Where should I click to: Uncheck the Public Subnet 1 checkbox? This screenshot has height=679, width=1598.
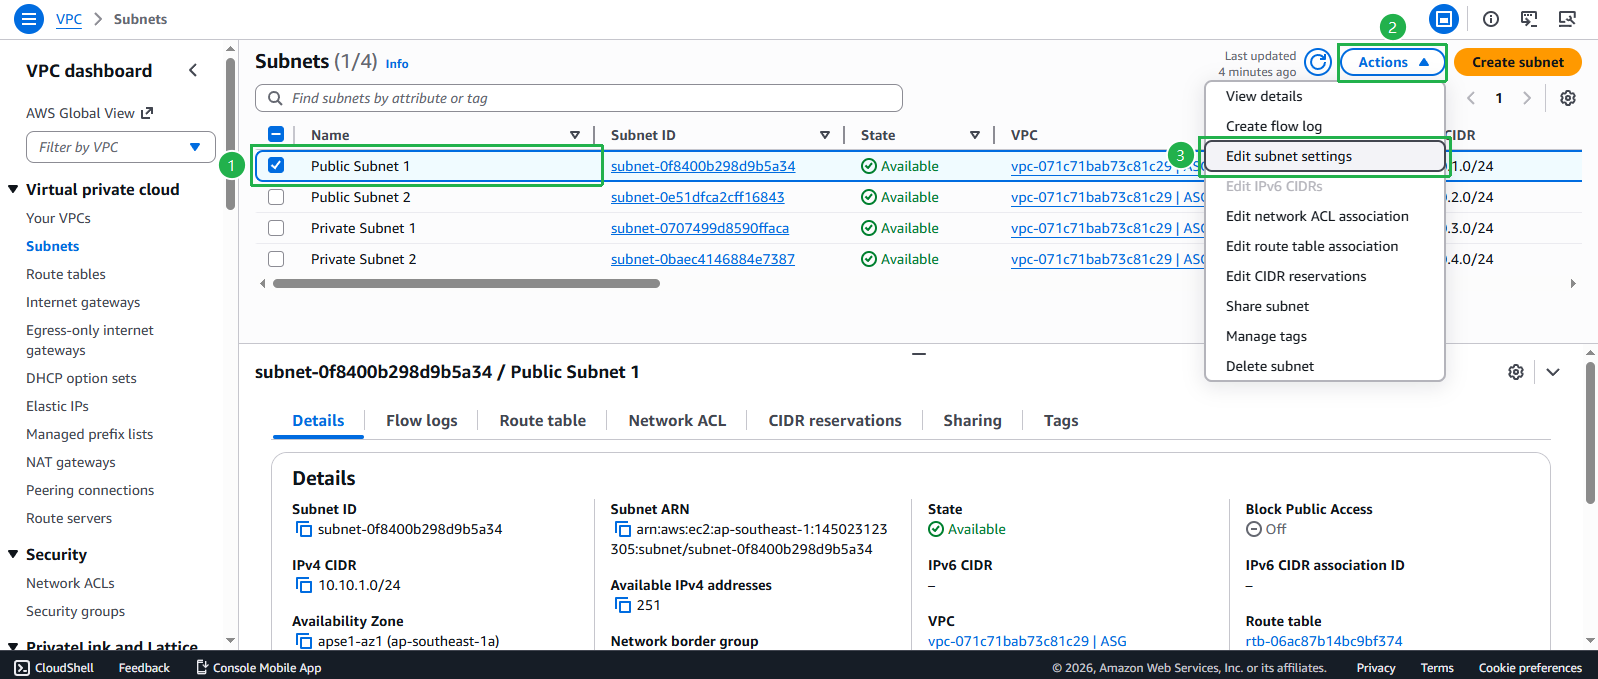tap(276, 166)
